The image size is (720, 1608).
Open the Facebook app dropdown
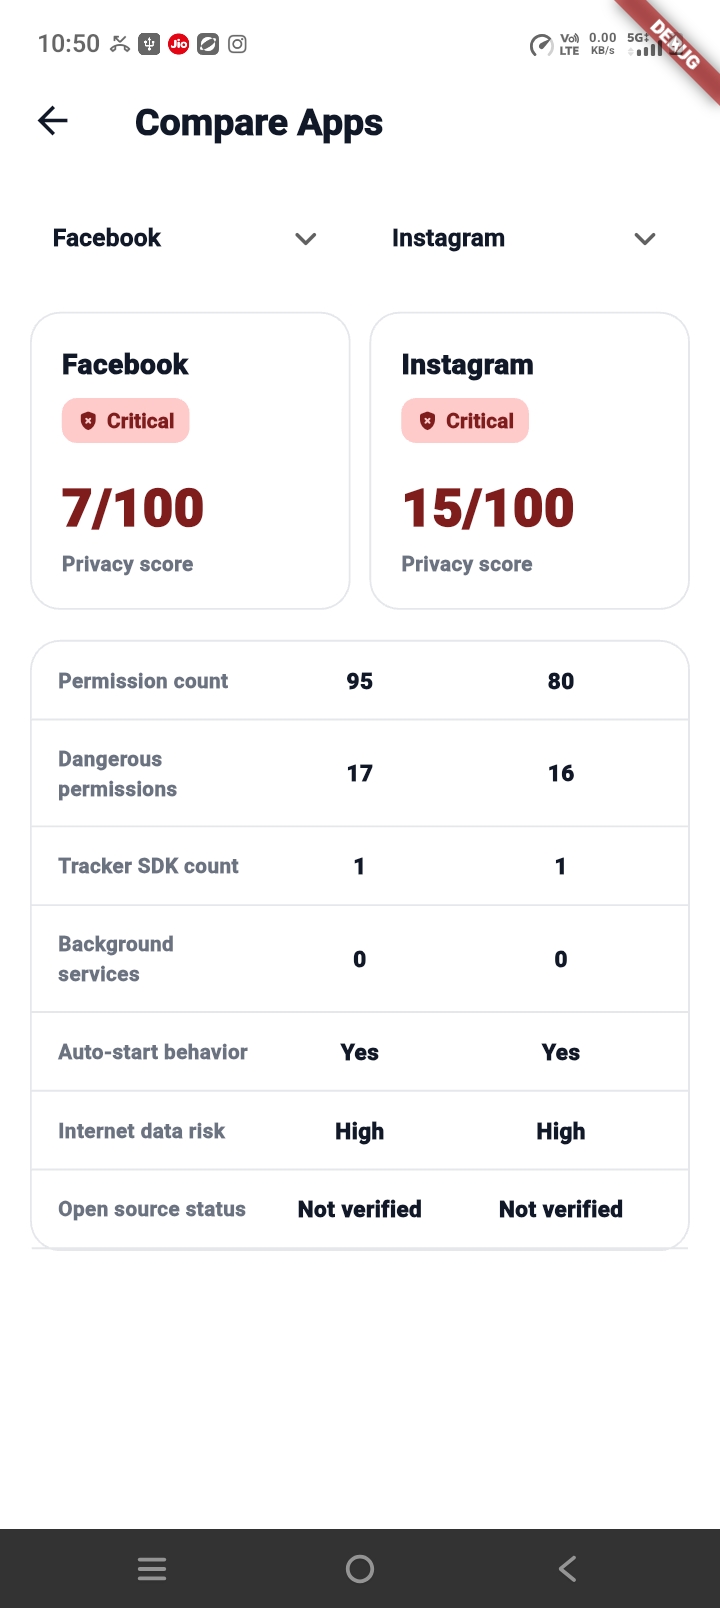click(x=185, y=238)
